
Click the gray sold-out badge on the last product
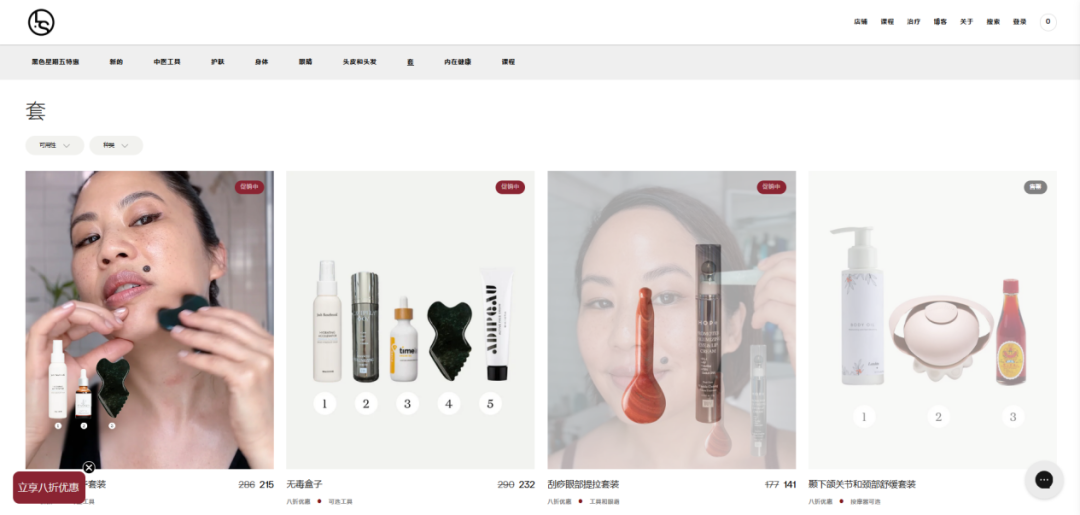tap(1035, 187)
